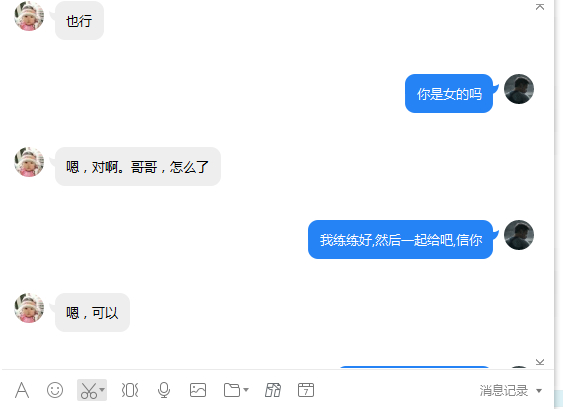Expand the folder icon dropdown arrow
Viewport: 563px width, 409px height.
click(x=246, y=390)
